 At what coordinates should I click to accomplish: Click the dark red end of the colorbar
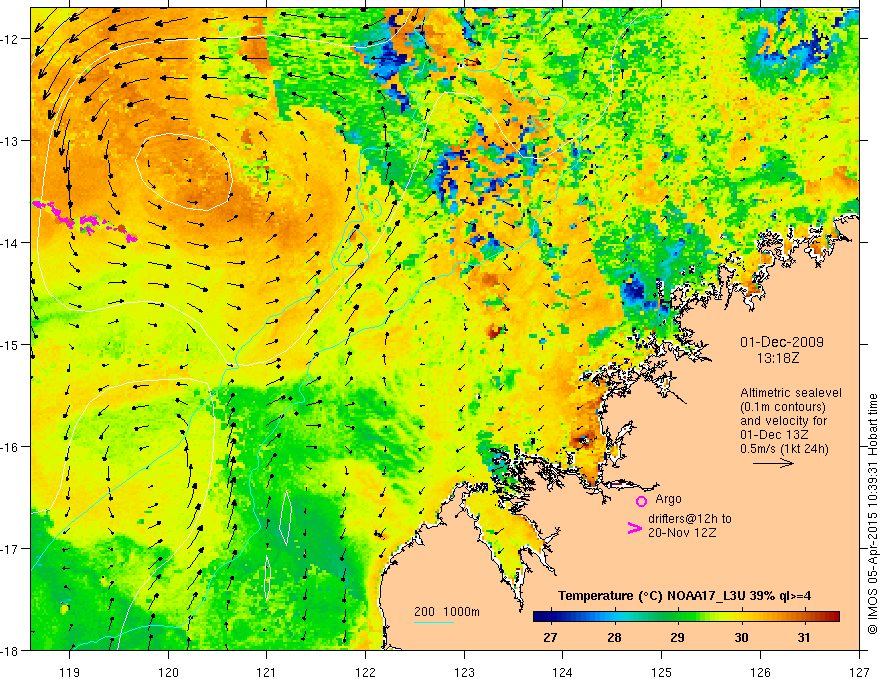pyautogui.click(x=833, y=616)
